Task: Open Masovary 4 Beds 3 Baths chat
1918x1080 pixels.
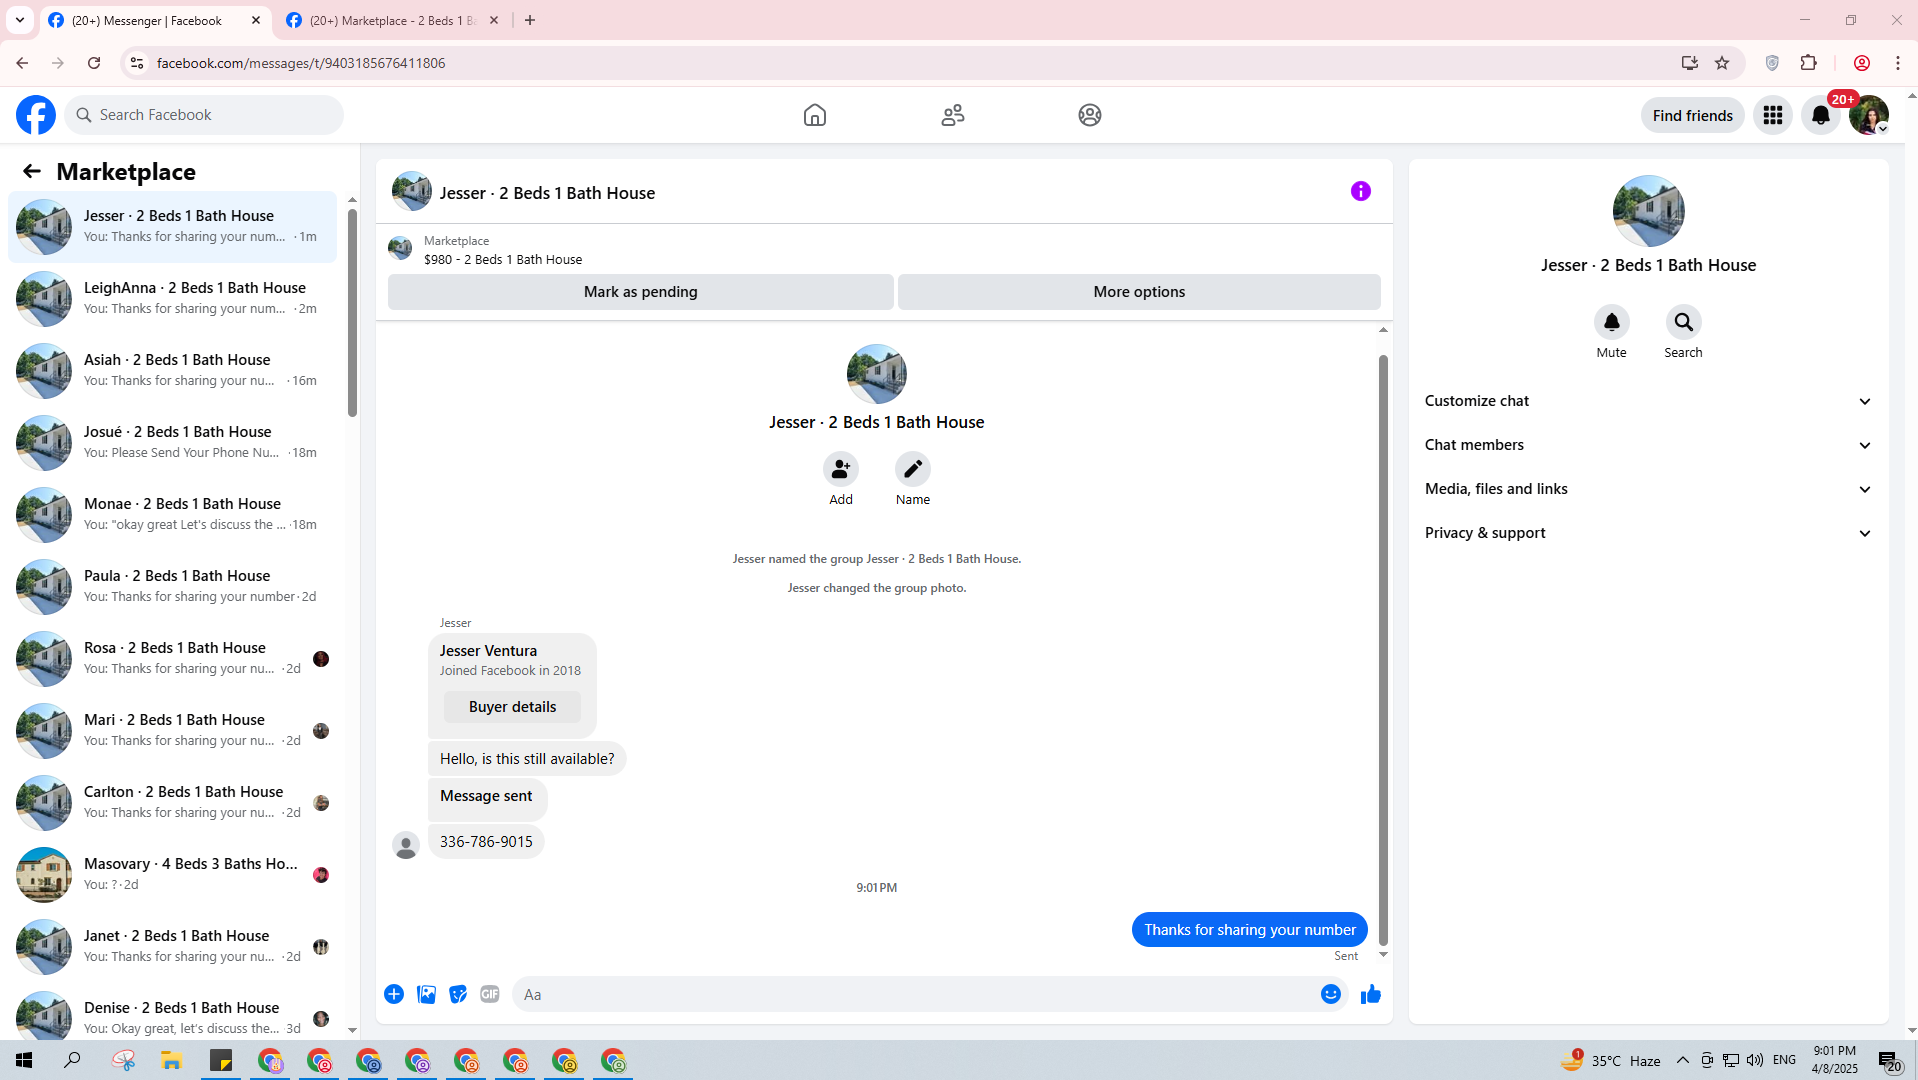Action: (172, 874)
